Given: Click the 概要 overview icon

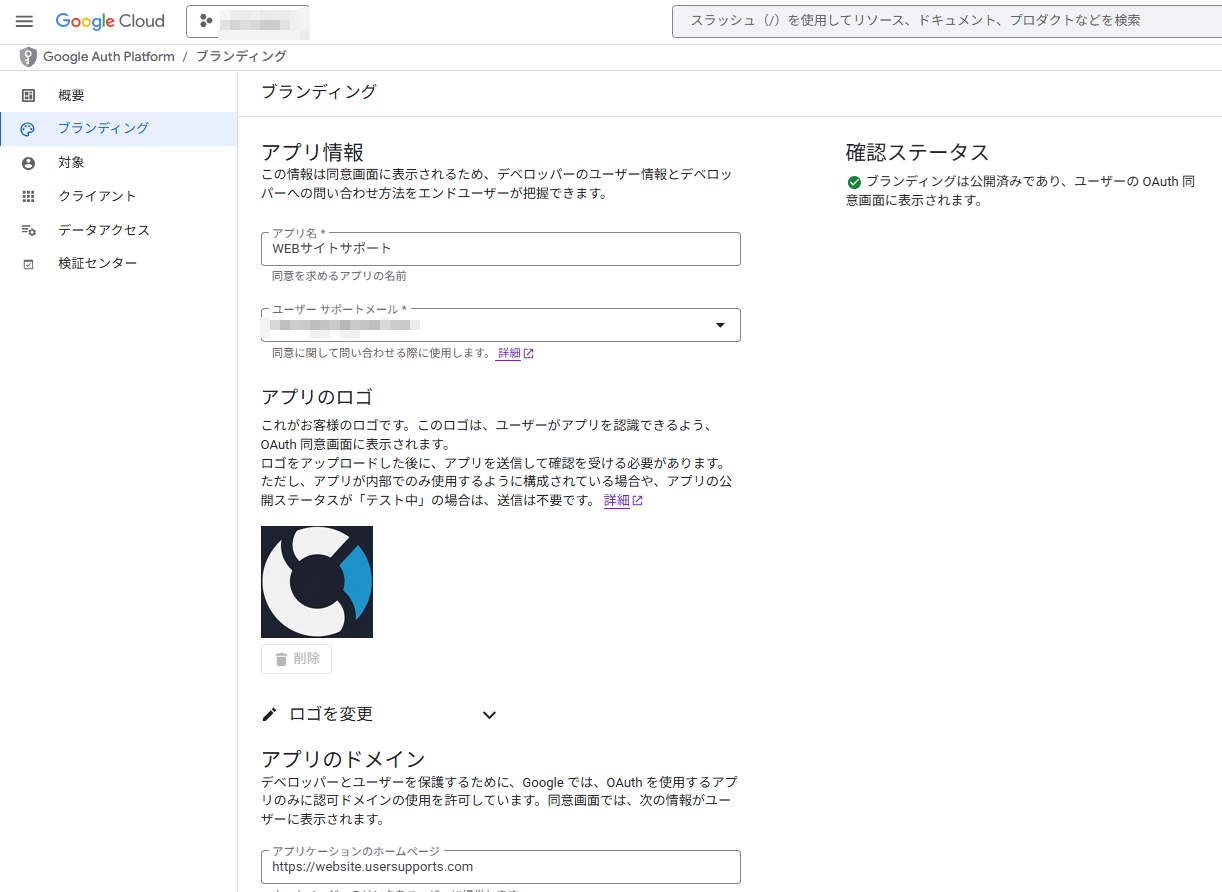Looking at the screenshot, I should (28, 96).
